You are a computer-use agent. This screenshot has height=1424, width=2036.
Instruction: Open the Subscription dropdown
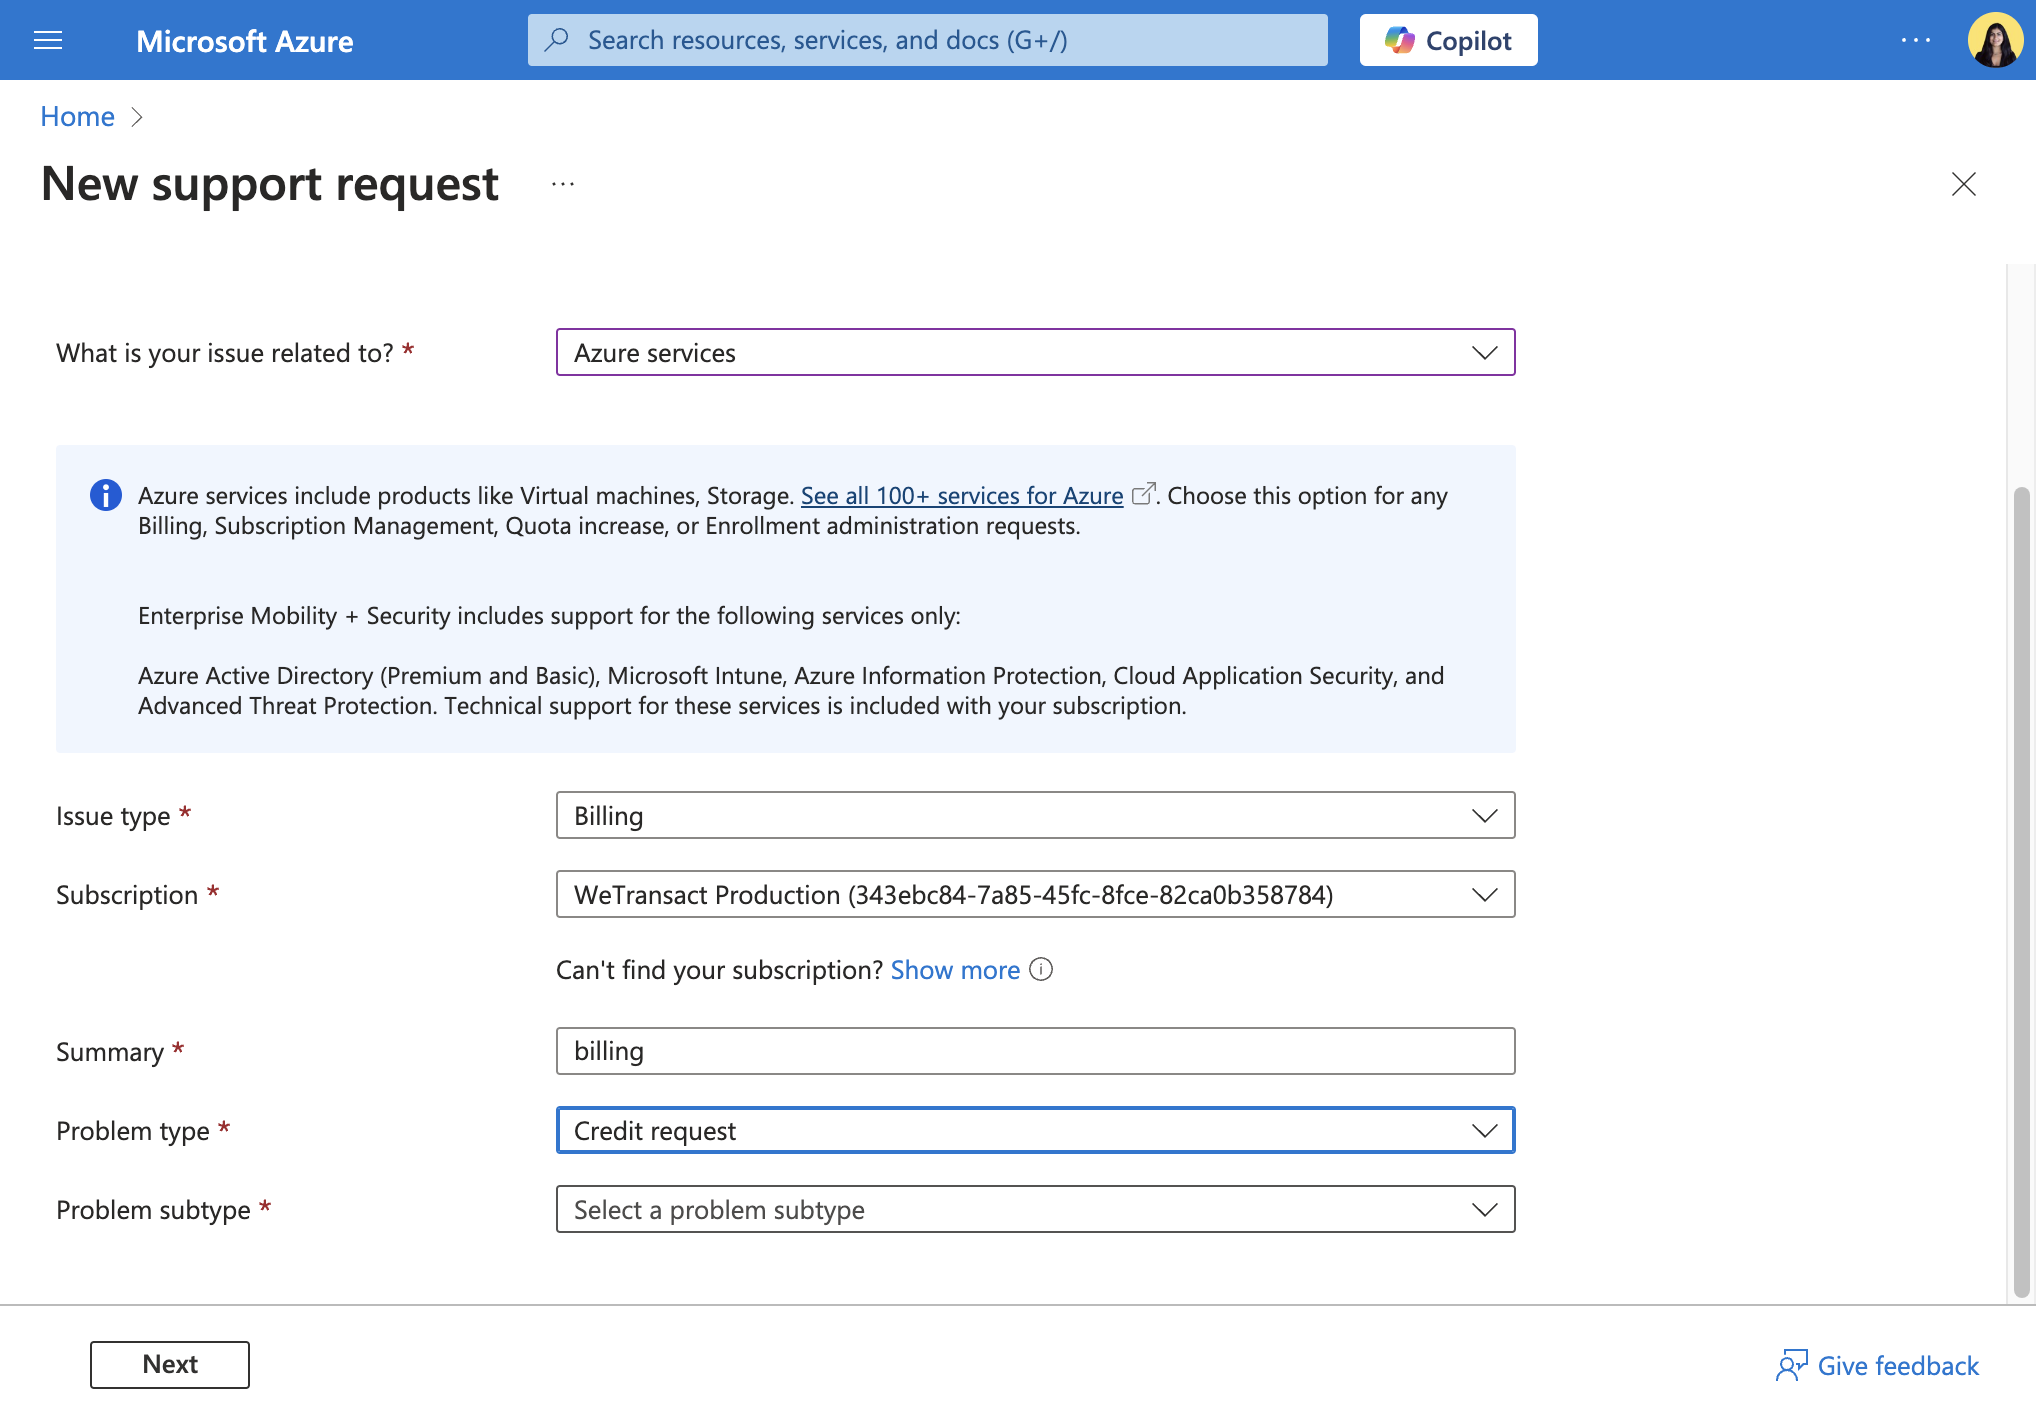1035,894
